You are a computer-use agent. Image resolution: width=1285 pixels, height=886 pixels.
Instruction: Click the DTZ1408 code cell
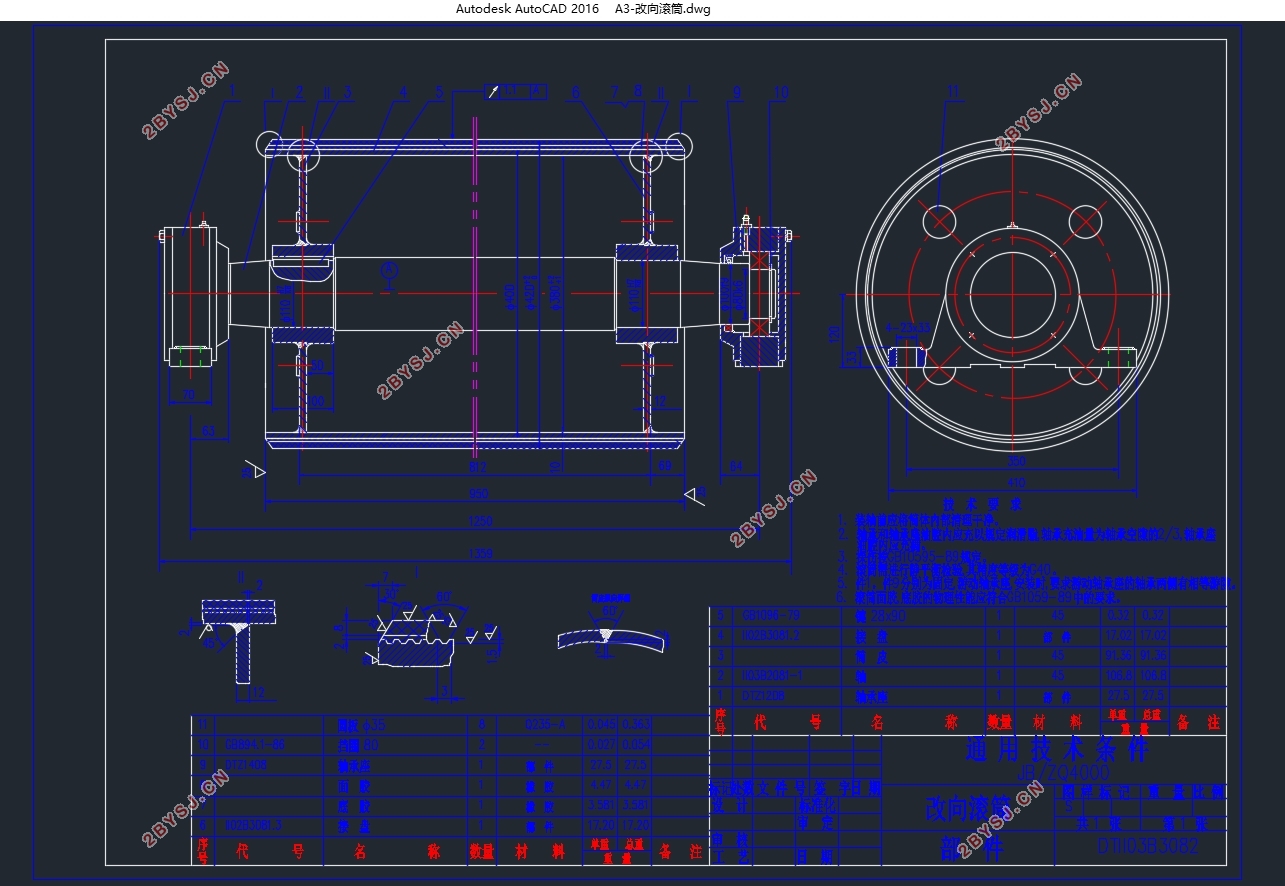tap(246, 764)
